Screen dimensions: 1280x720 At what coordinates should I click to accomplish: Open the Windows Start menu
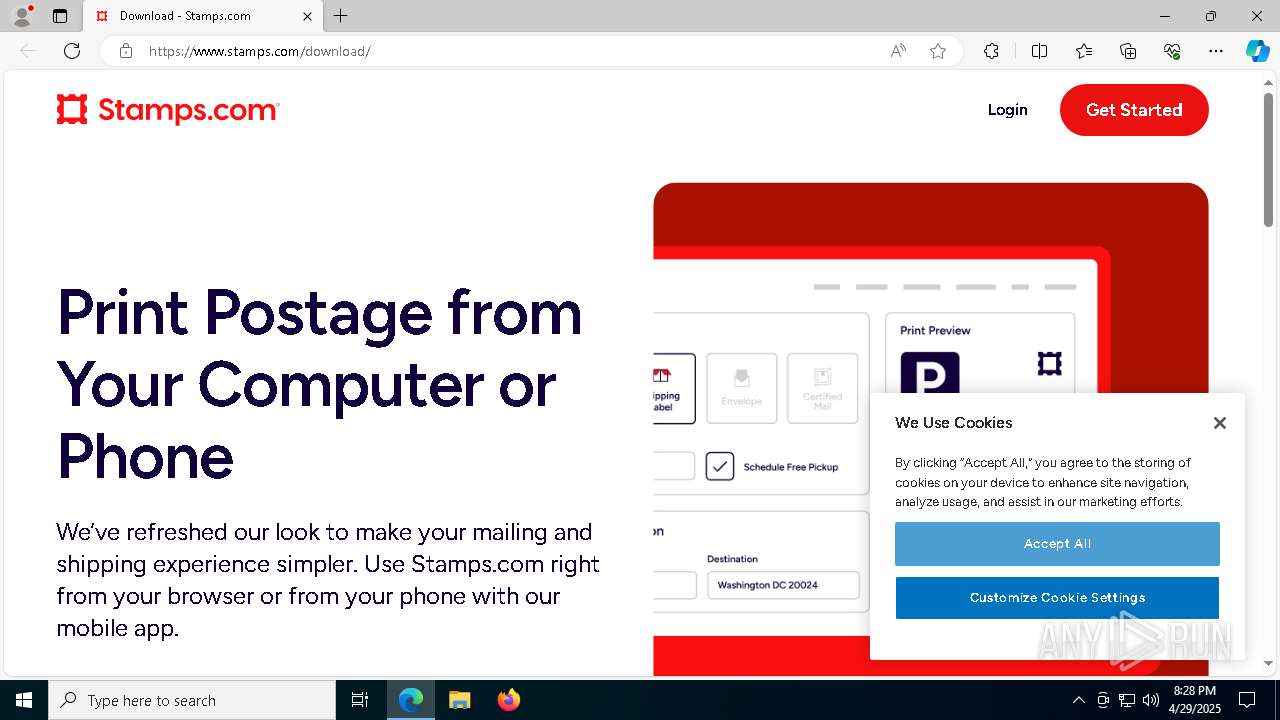(24, 700)
